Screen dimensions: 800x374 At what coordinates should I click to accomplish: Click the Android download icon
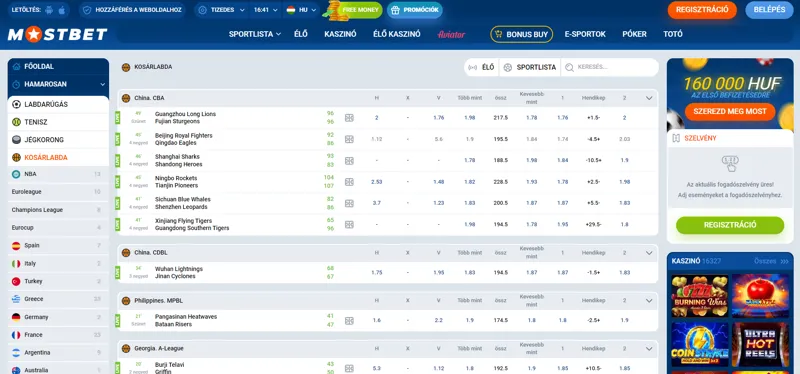(49, 10)
